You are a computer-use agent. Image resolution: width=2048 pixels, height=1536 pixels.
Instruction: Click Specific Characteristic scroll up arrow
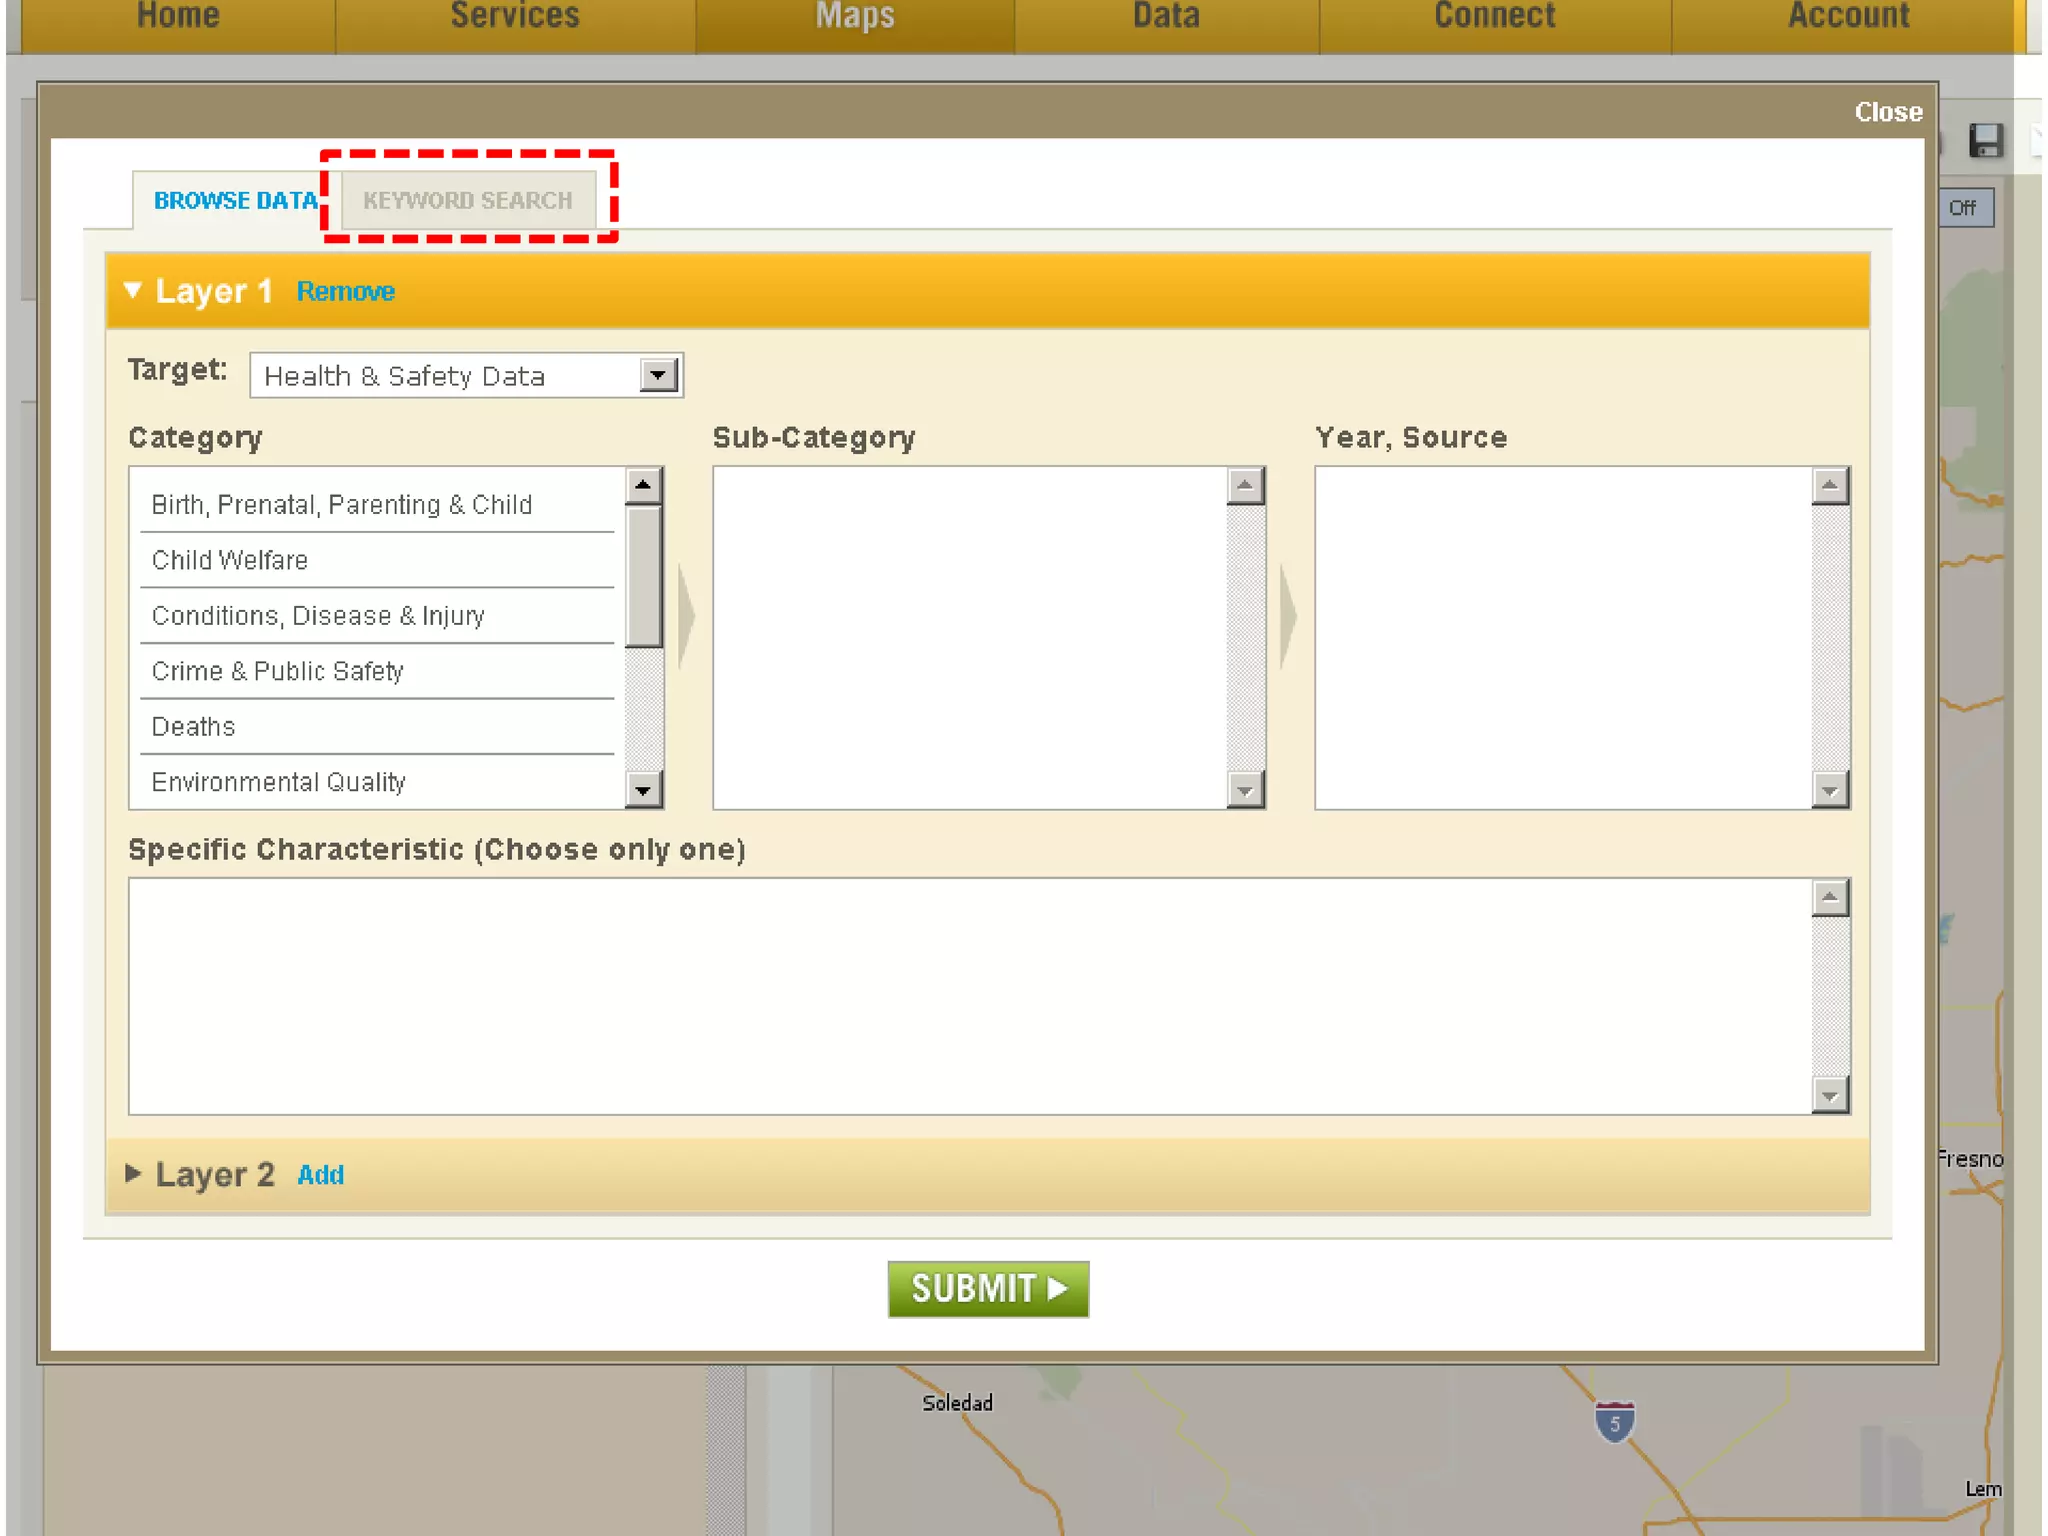[1830, 897]
